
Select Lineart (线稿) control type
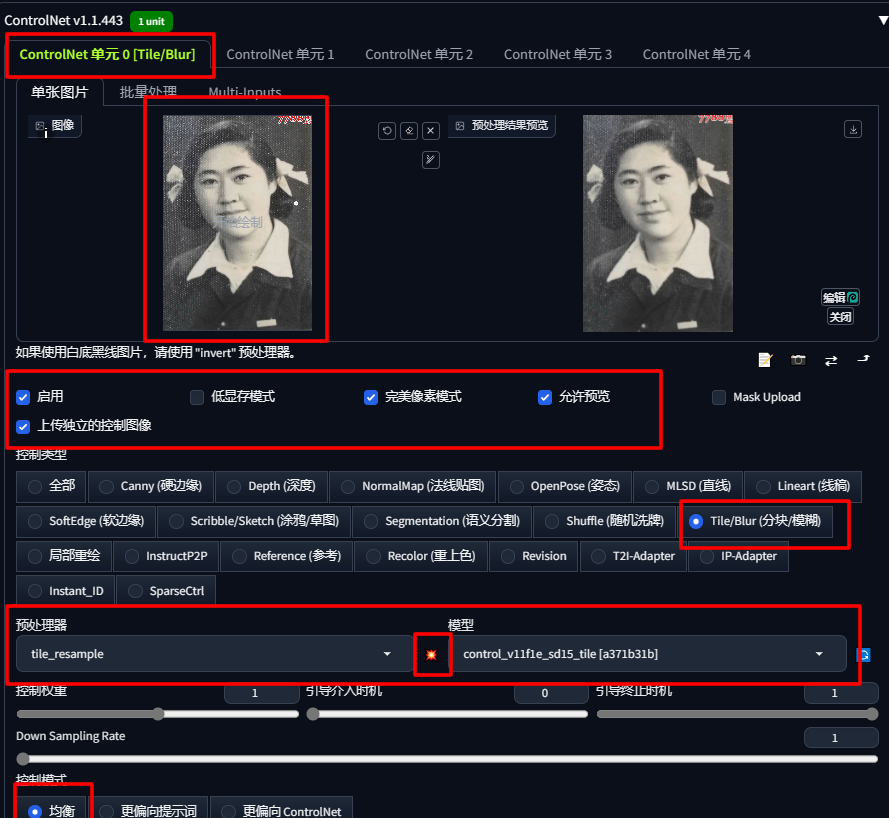click(803, 486)
